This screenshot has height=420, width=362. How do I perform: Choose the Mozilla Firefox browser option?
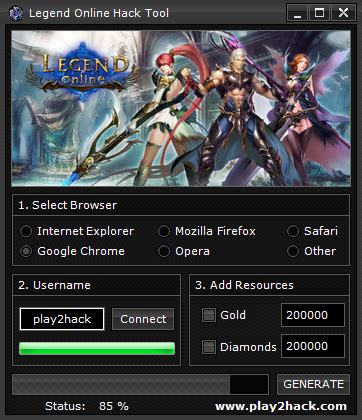coord(164,231)
